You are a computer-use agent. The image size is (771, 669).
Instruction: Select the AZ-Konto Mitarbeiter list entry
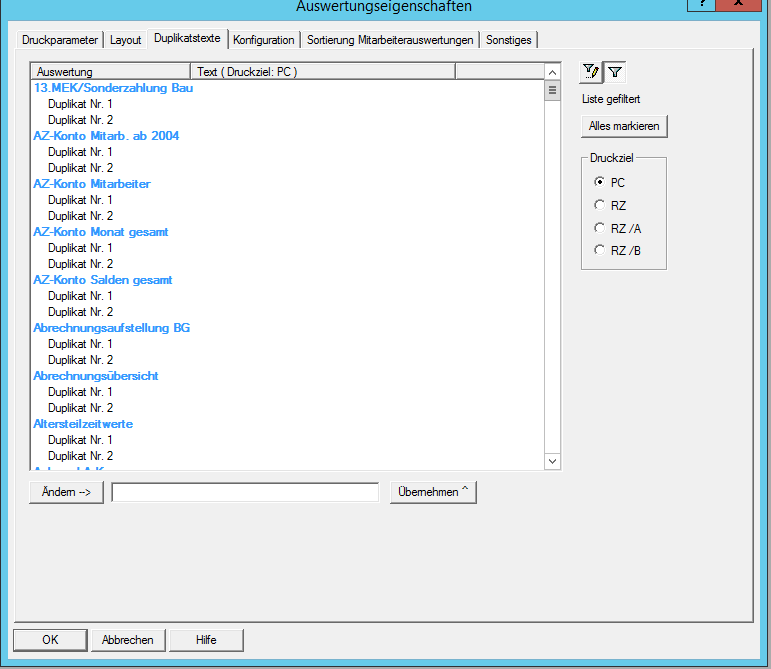[92, 184]
